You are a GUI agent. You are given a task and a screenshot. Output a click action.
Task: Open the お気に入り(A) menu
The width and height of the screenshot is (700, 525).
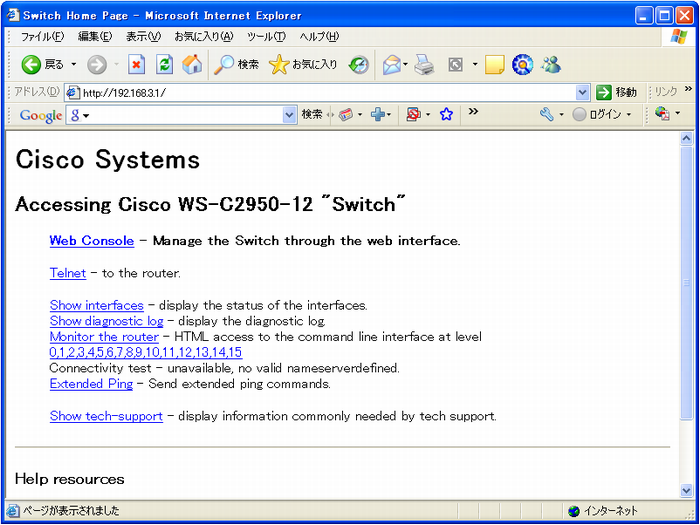(204, 37)
